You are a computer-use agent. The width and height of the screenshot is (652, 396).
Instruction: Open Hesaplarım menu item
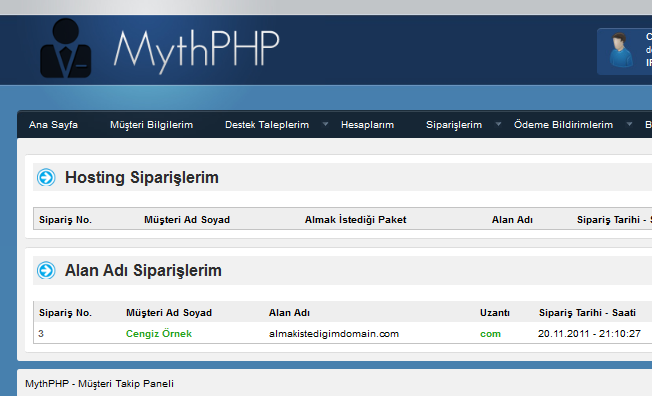coord(367,125)
